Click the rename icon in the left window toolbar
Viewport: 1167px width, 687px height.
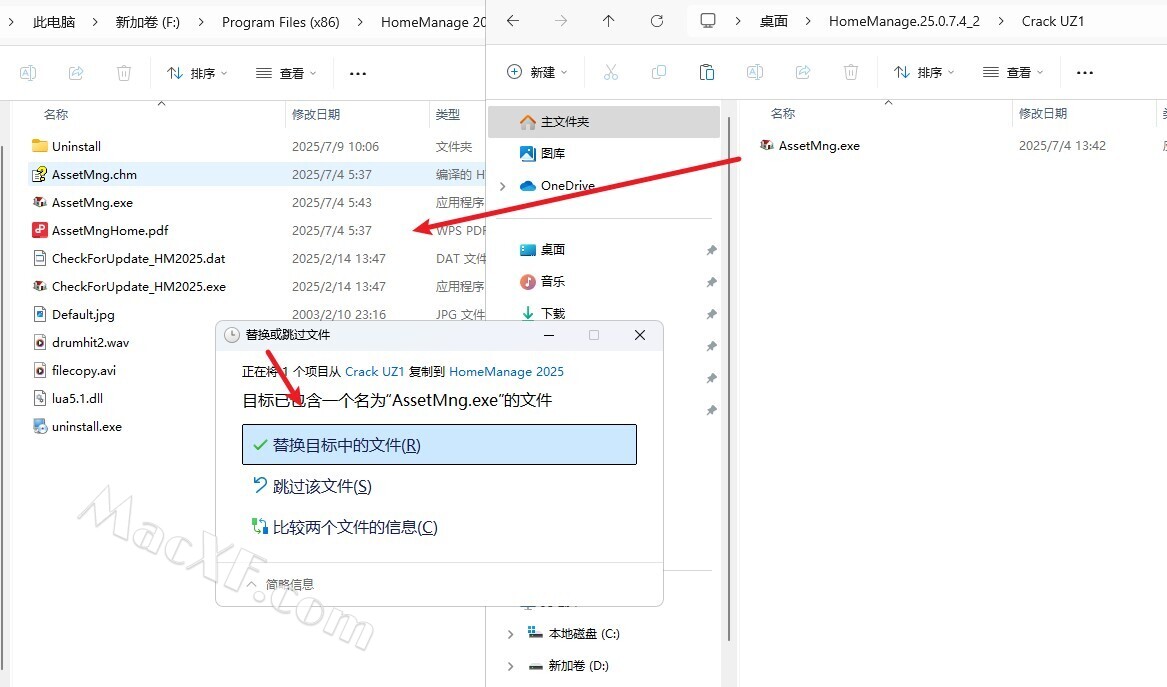click(28, 73)
